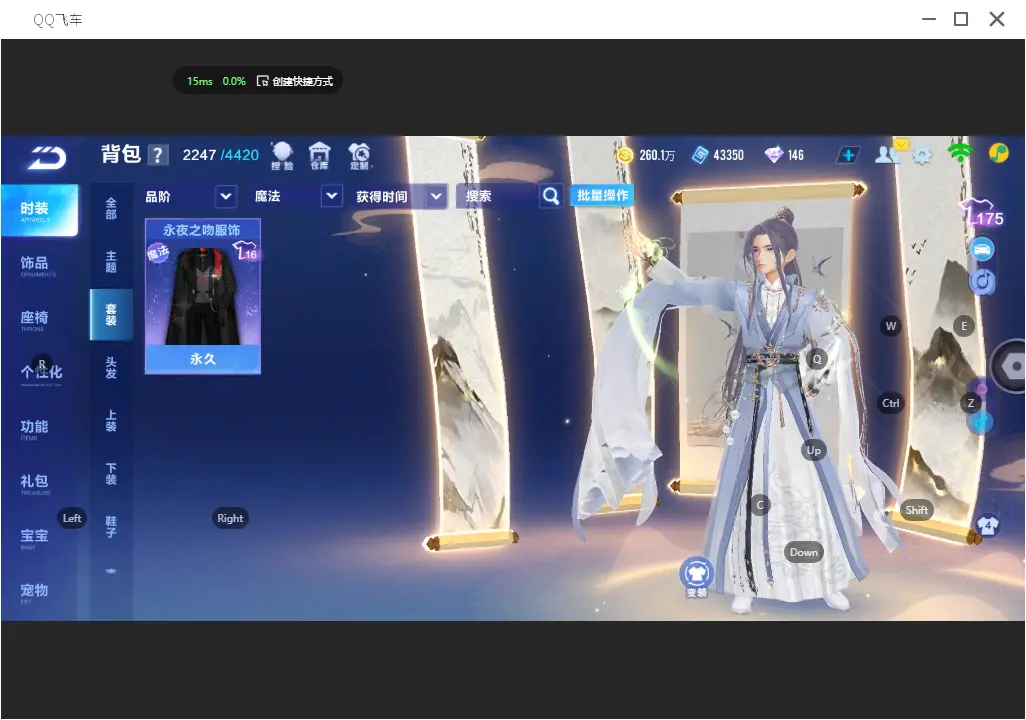
Task: Switch to the 时装 apparel tab
Action: tap(39, 210)
